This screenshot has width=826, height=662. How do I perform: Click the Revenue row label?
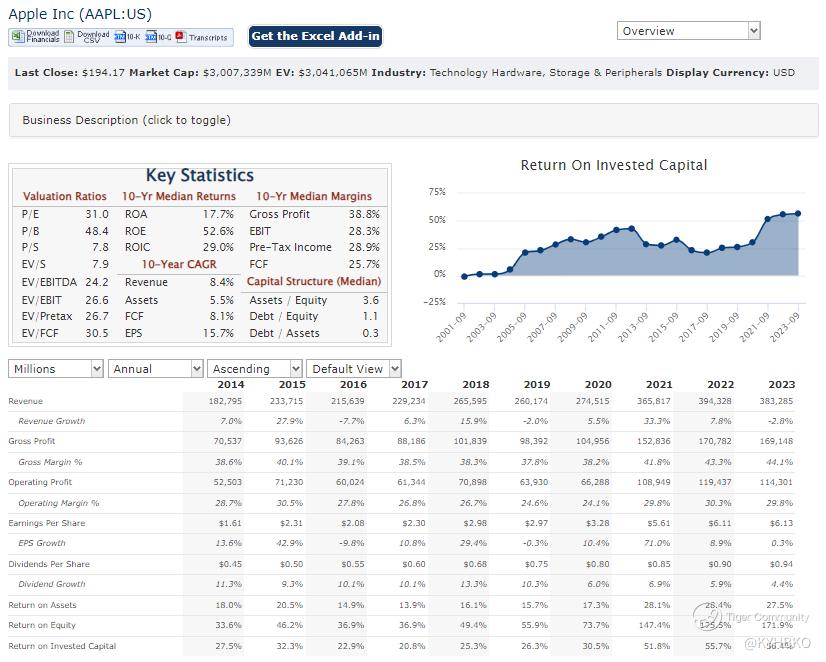pos(26,401)
